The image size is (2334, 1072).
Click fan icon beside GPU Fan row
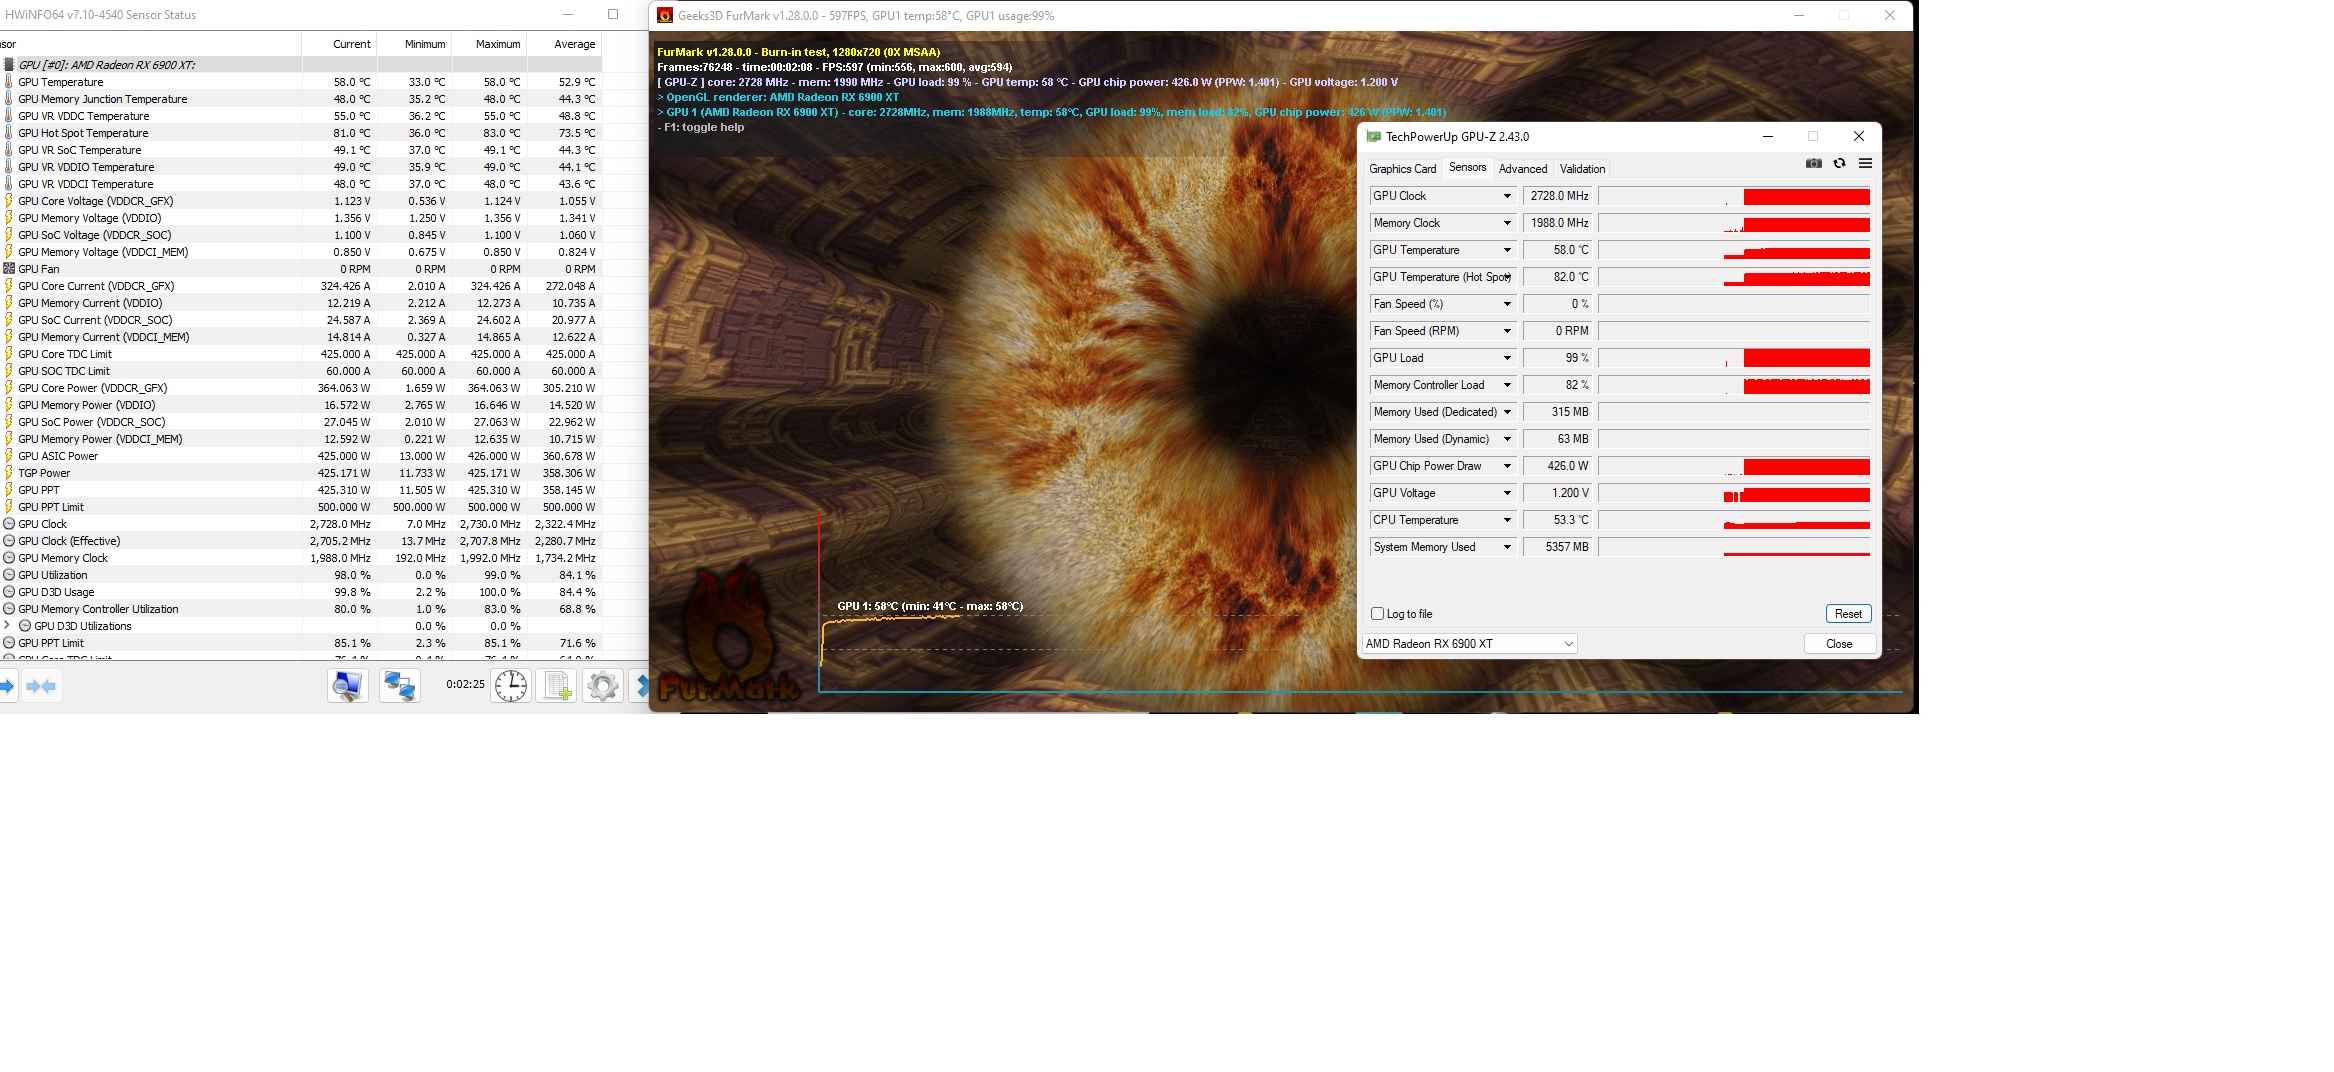pyautogui.click(x=9, y=269)
